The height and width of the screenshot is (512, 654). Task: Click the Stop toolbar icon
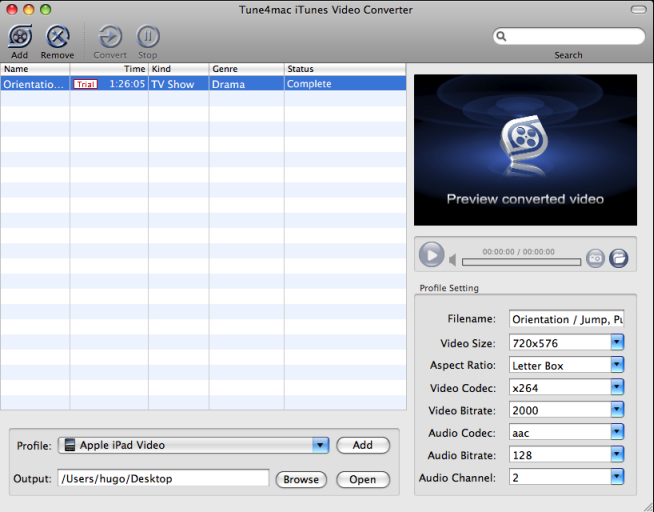(148, 37)
